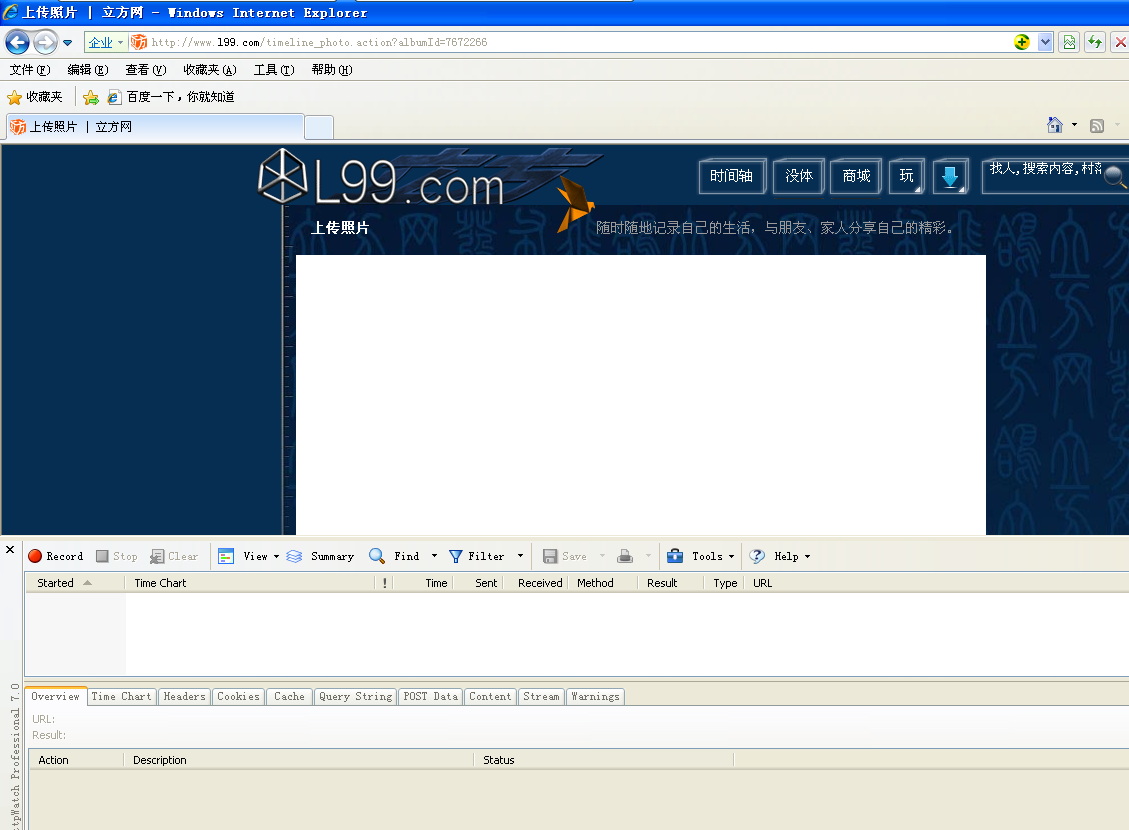
Task: Open the Summary view in HttpWatch
Action: [x=323, y=556]
